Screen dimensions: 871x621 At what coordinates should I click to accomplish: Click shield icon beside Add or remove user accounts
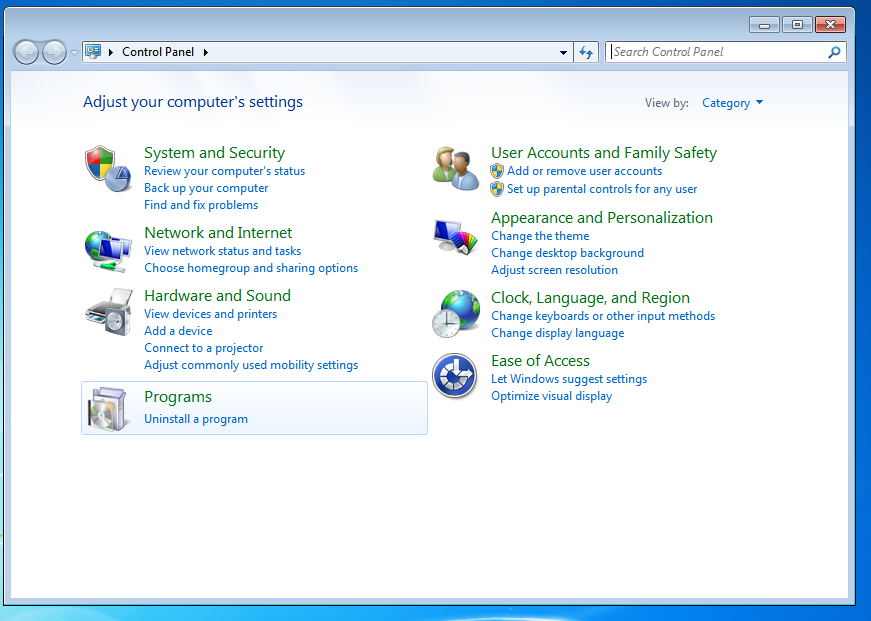[497, 171]
